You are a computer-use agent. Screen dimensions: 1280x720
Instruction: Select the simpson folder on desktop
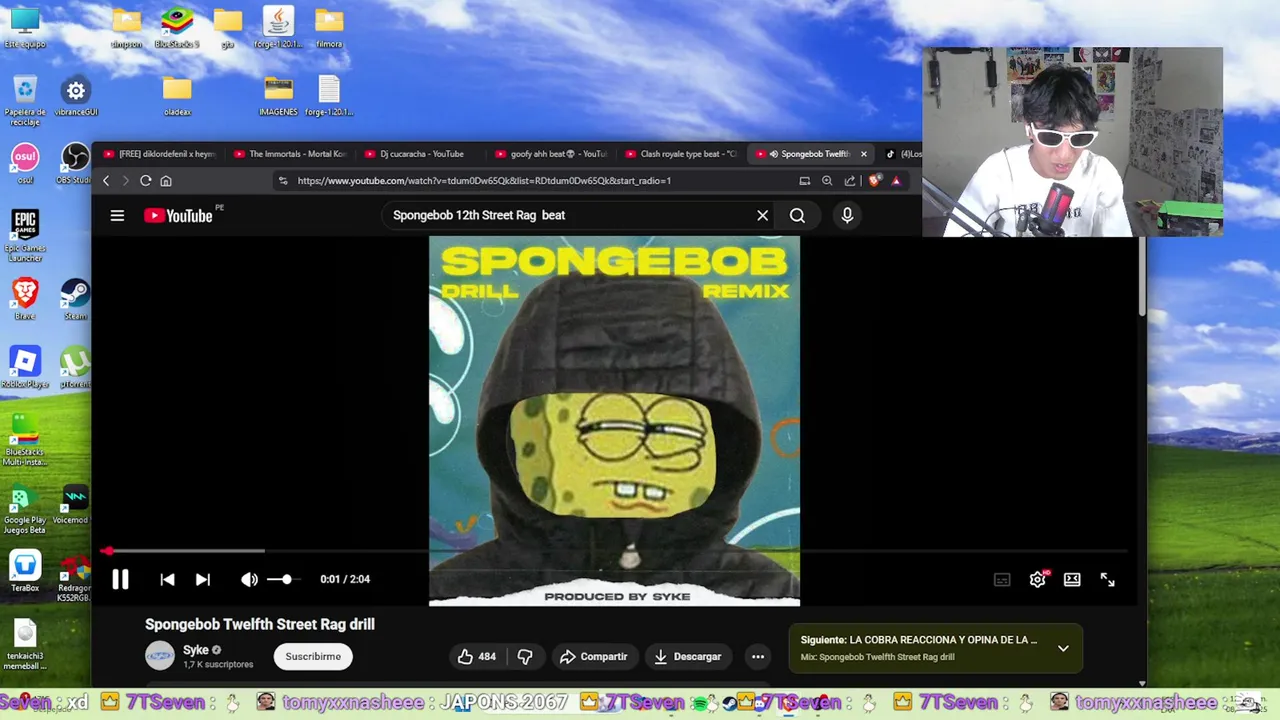(x=127, y=28)
